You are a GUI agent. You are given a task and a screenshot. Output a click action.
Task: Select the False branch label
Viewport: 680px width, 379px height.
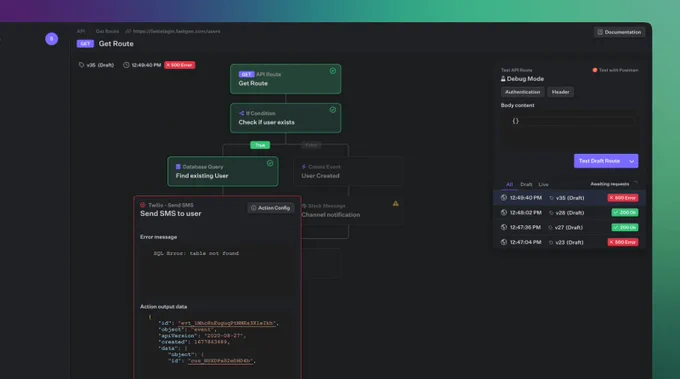point(311,145)
